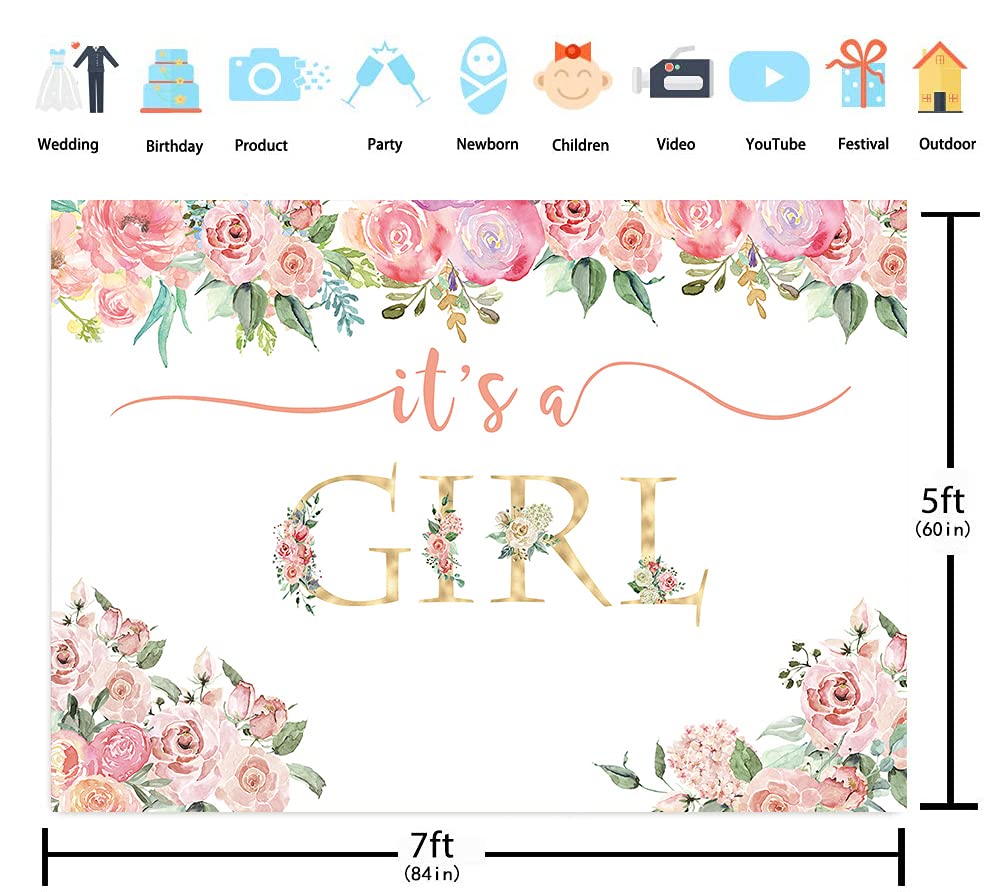Select the "Newborn" label

[487, 144]
